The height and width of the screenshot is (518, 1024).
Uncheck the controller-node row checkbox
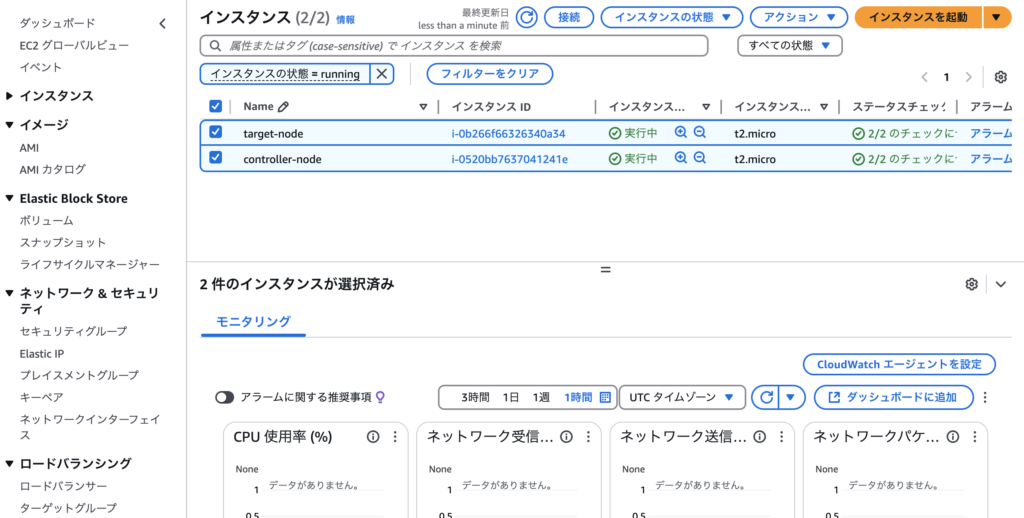point(216,157)
